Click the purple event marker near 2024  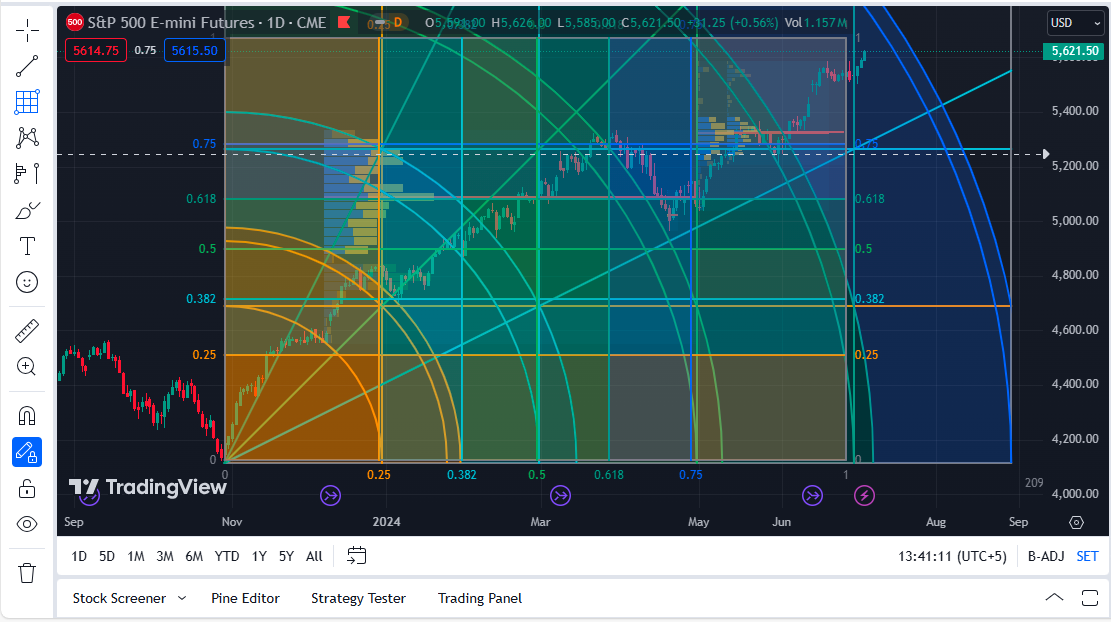point(331,495)
